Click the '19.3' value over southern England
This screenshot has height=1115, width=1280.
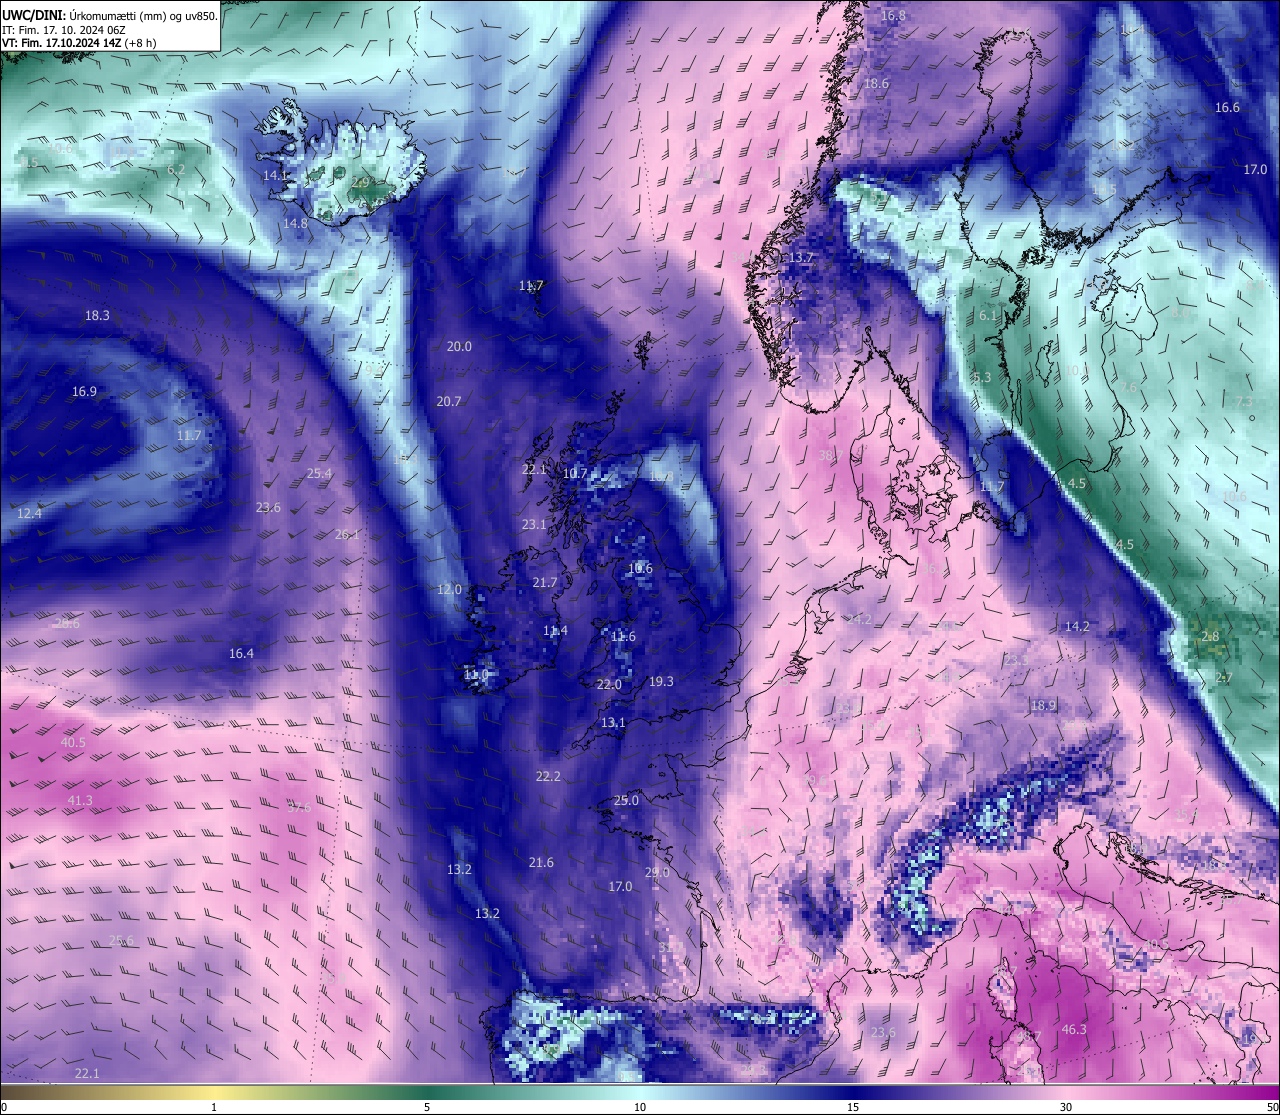661,681
